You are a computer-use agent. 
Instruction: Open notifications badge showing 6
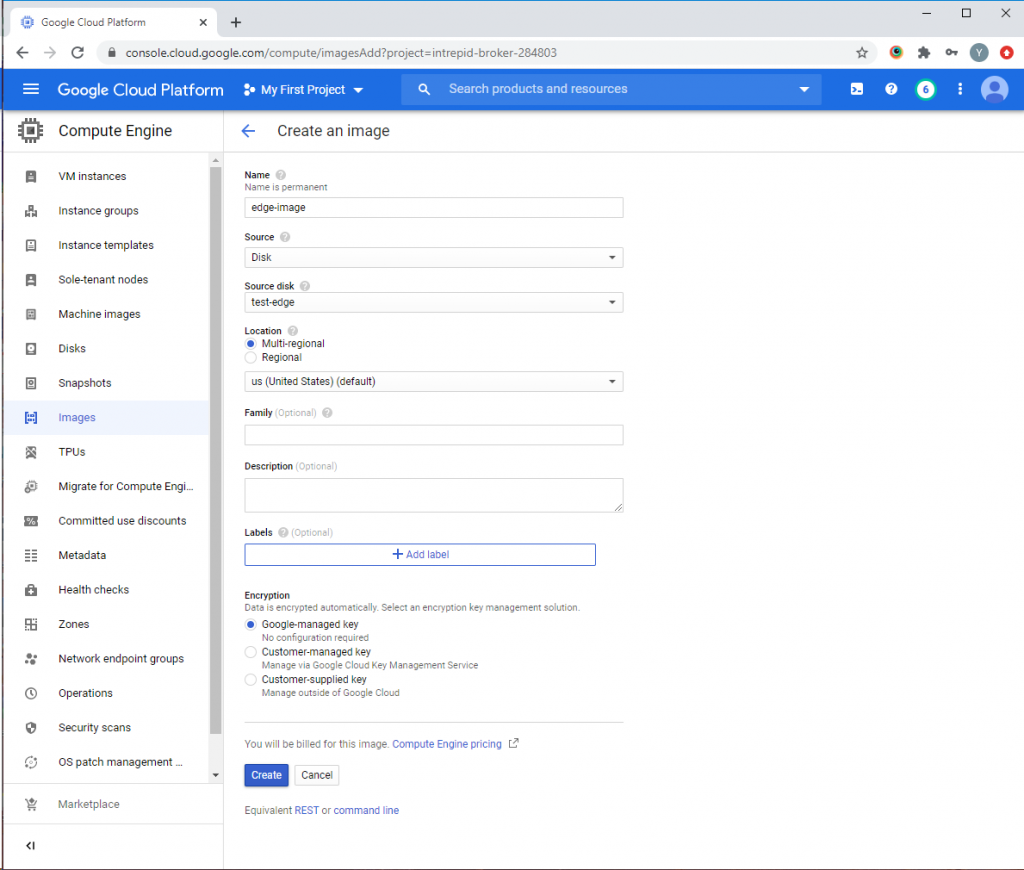925,89
